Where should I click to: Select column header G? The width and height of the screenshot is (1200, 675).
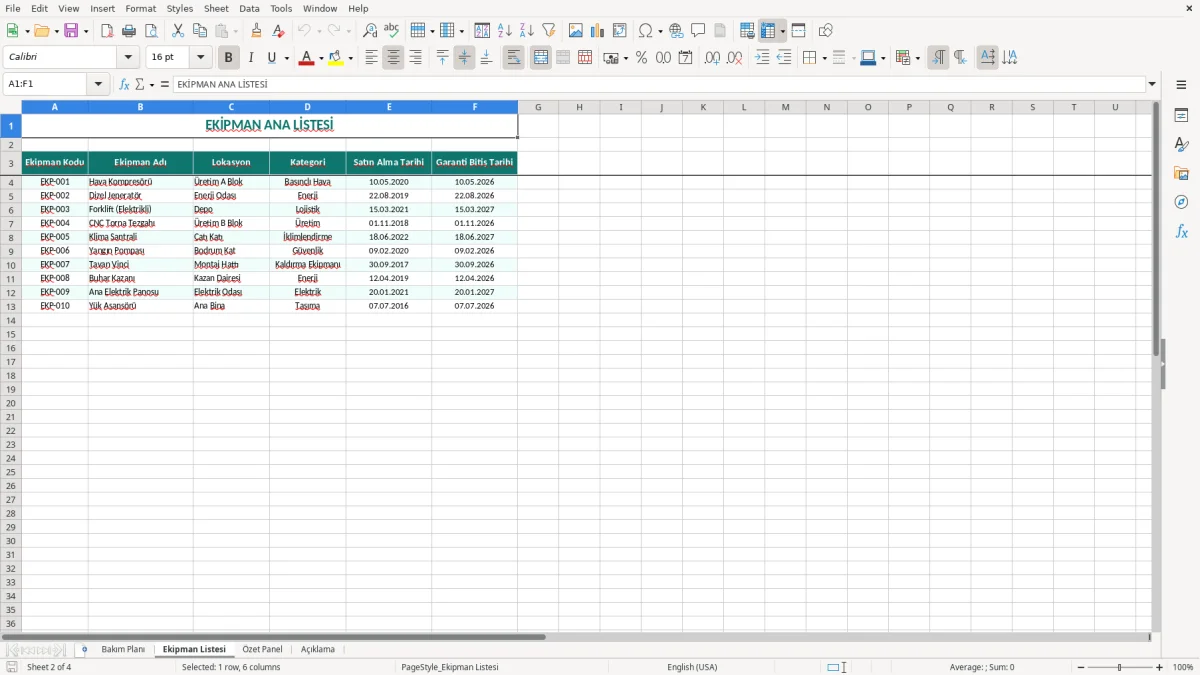(538, 107)
